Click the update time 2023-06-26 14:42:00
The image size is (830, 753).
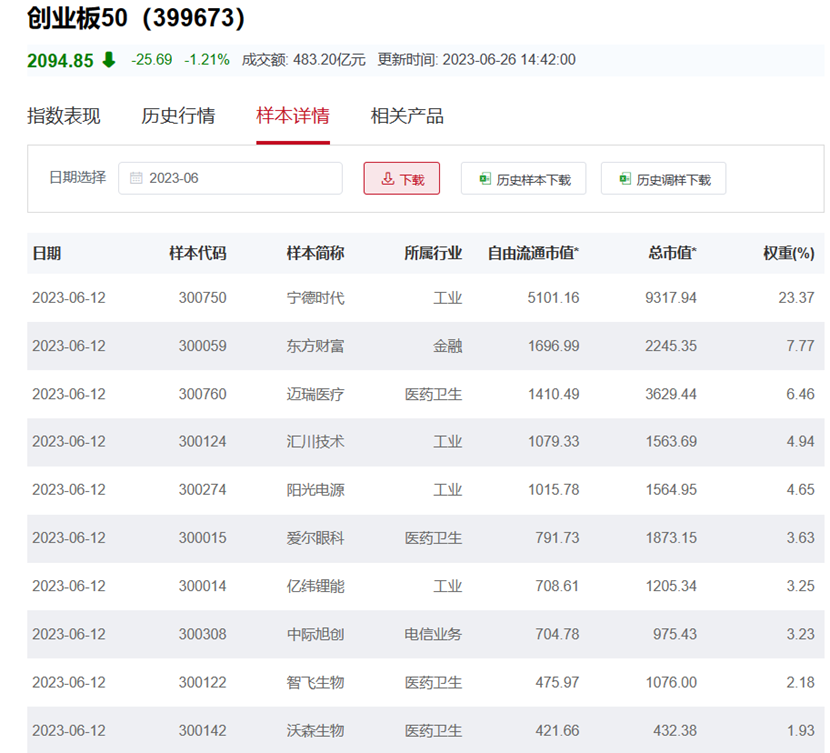point(509,60)
